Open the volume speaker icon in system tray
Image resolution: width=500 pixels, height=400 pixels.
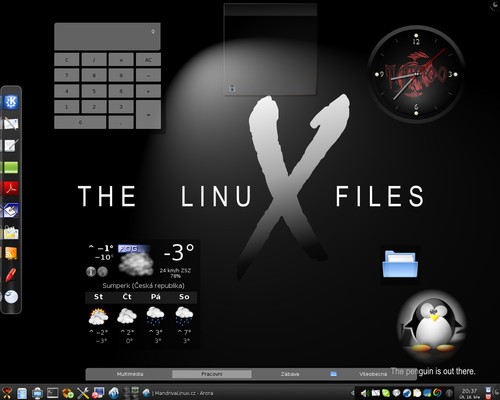click(x=365, y=393)
